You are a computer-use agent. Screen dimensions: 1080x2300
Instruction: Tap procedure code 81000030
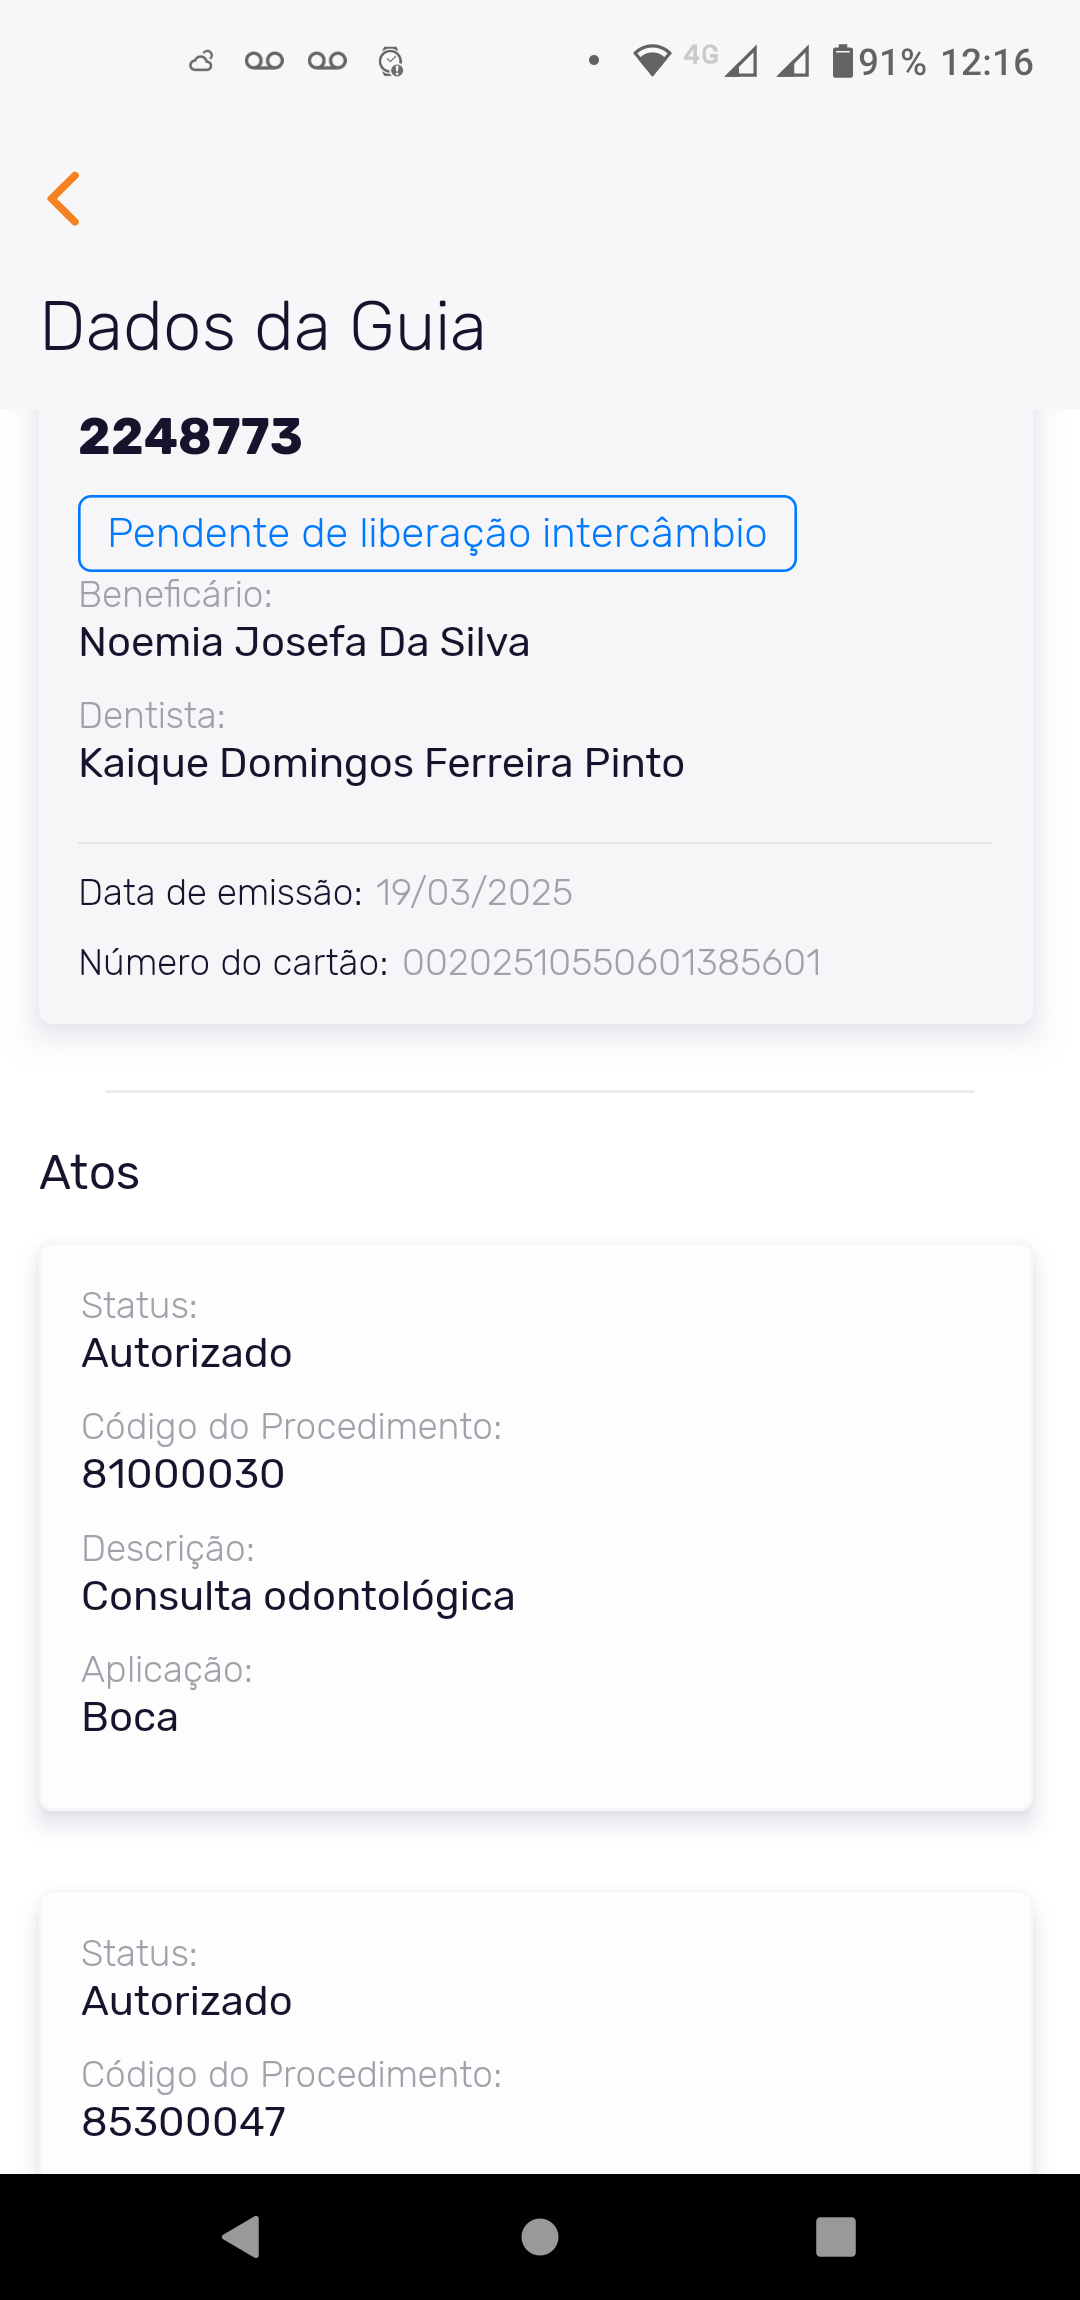click(183, 1474)
